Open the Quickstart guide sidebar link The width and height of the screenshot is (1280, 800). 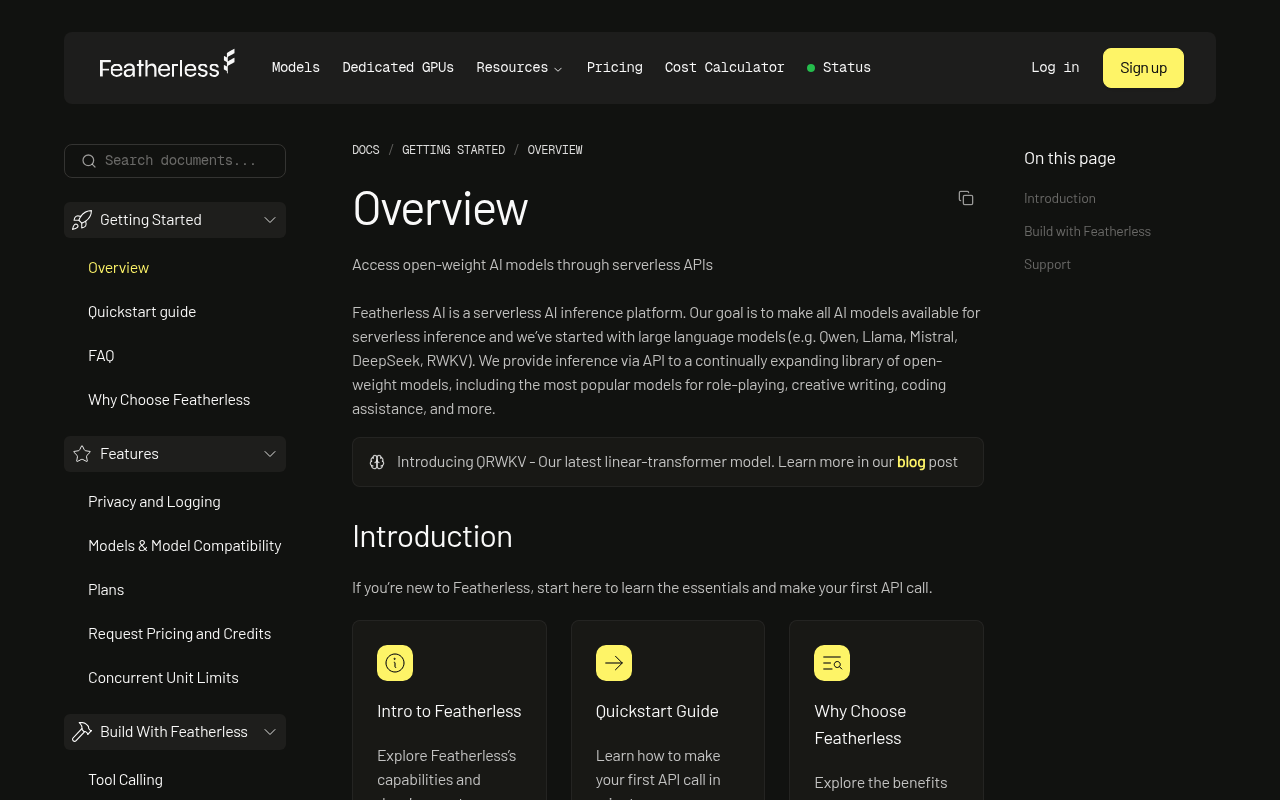tap(142, 312)
